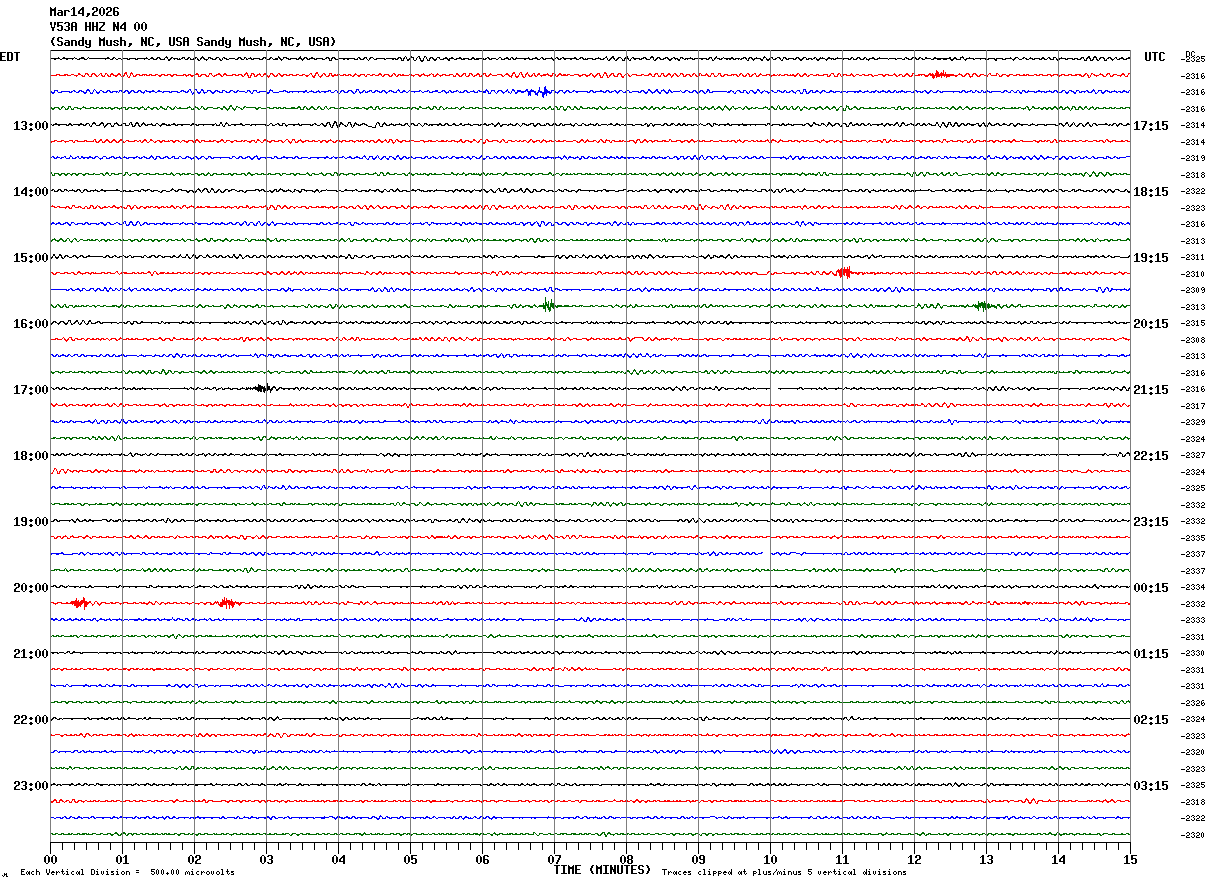1210x886 pixels.
Task: Click the 19:15 UTC time label
Action: (x=1150, y=258)
